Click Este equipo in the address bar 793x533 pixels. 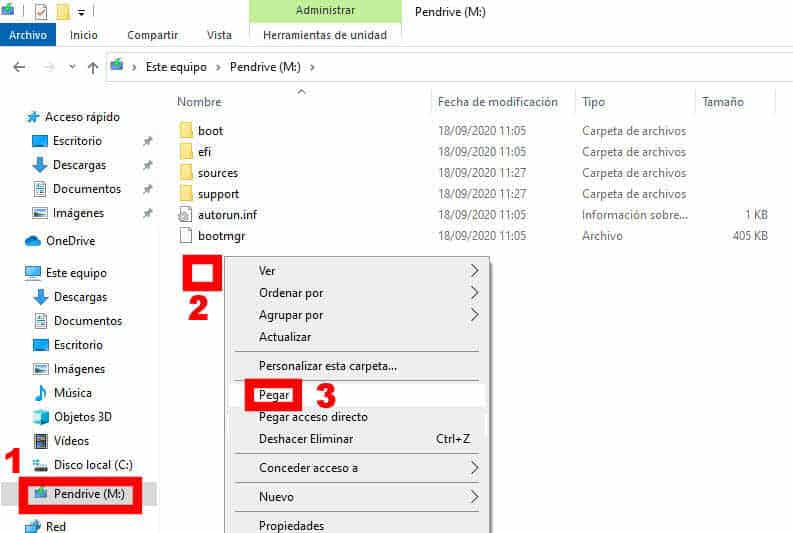tap(176, 67)
